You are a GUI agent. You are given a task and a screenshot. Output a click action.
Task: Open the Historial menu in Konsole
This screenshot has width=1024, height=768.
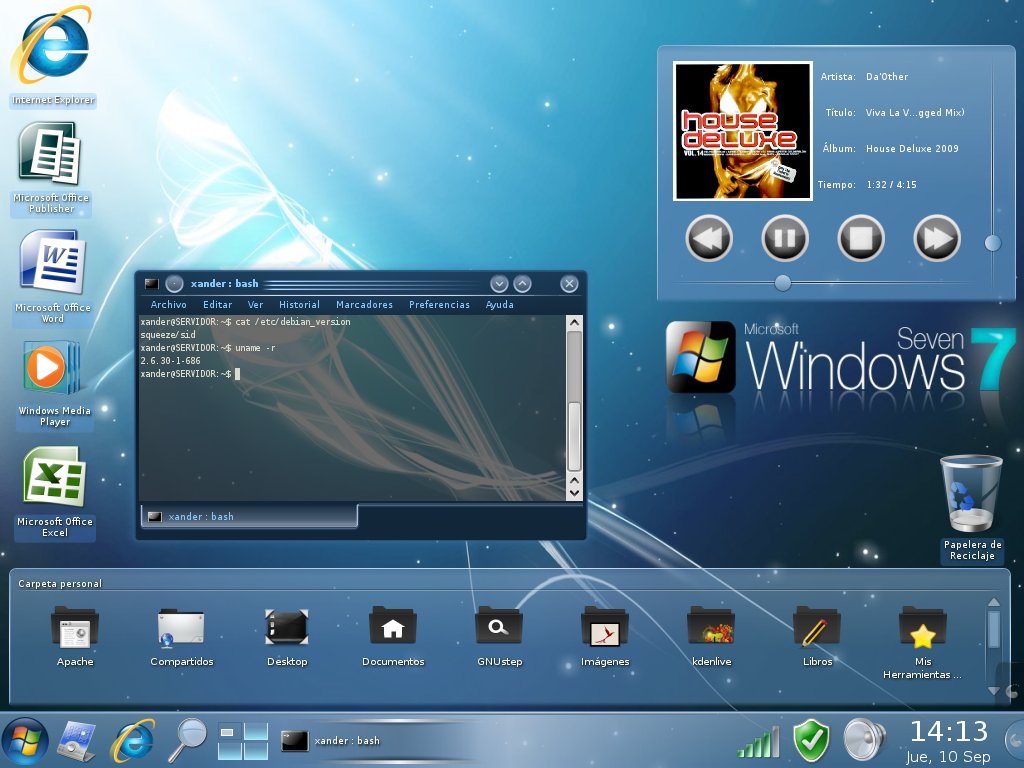pos(299,304)
